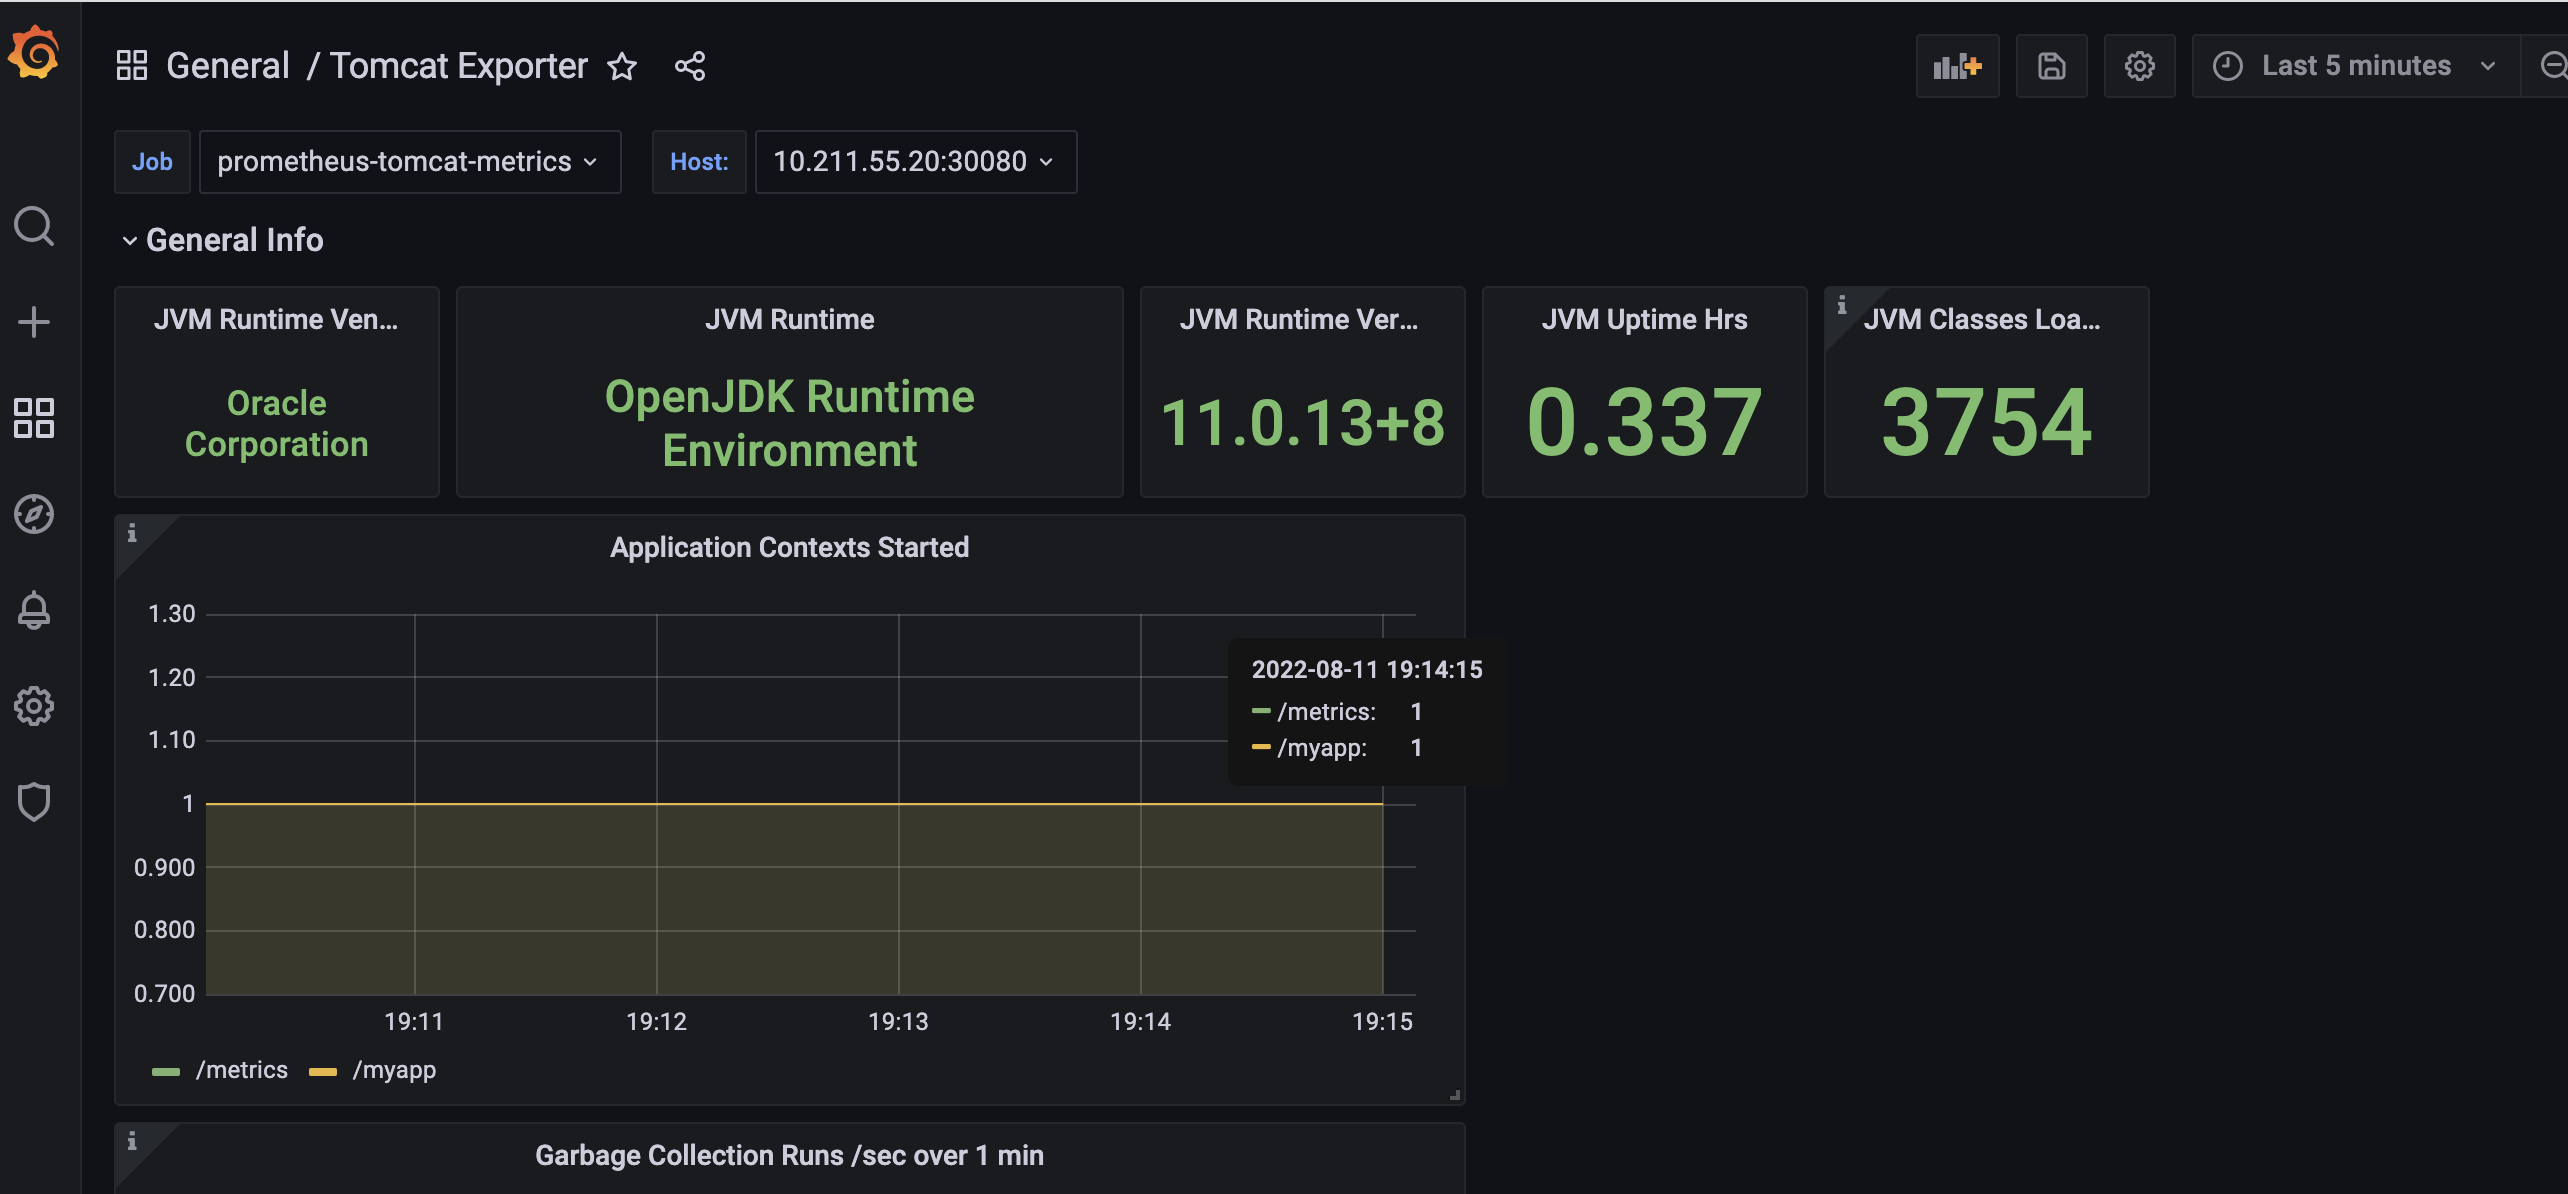Open the Last 5 minutes time picker
The width and height of the screenshot is (2568, 1194).
2355,66
